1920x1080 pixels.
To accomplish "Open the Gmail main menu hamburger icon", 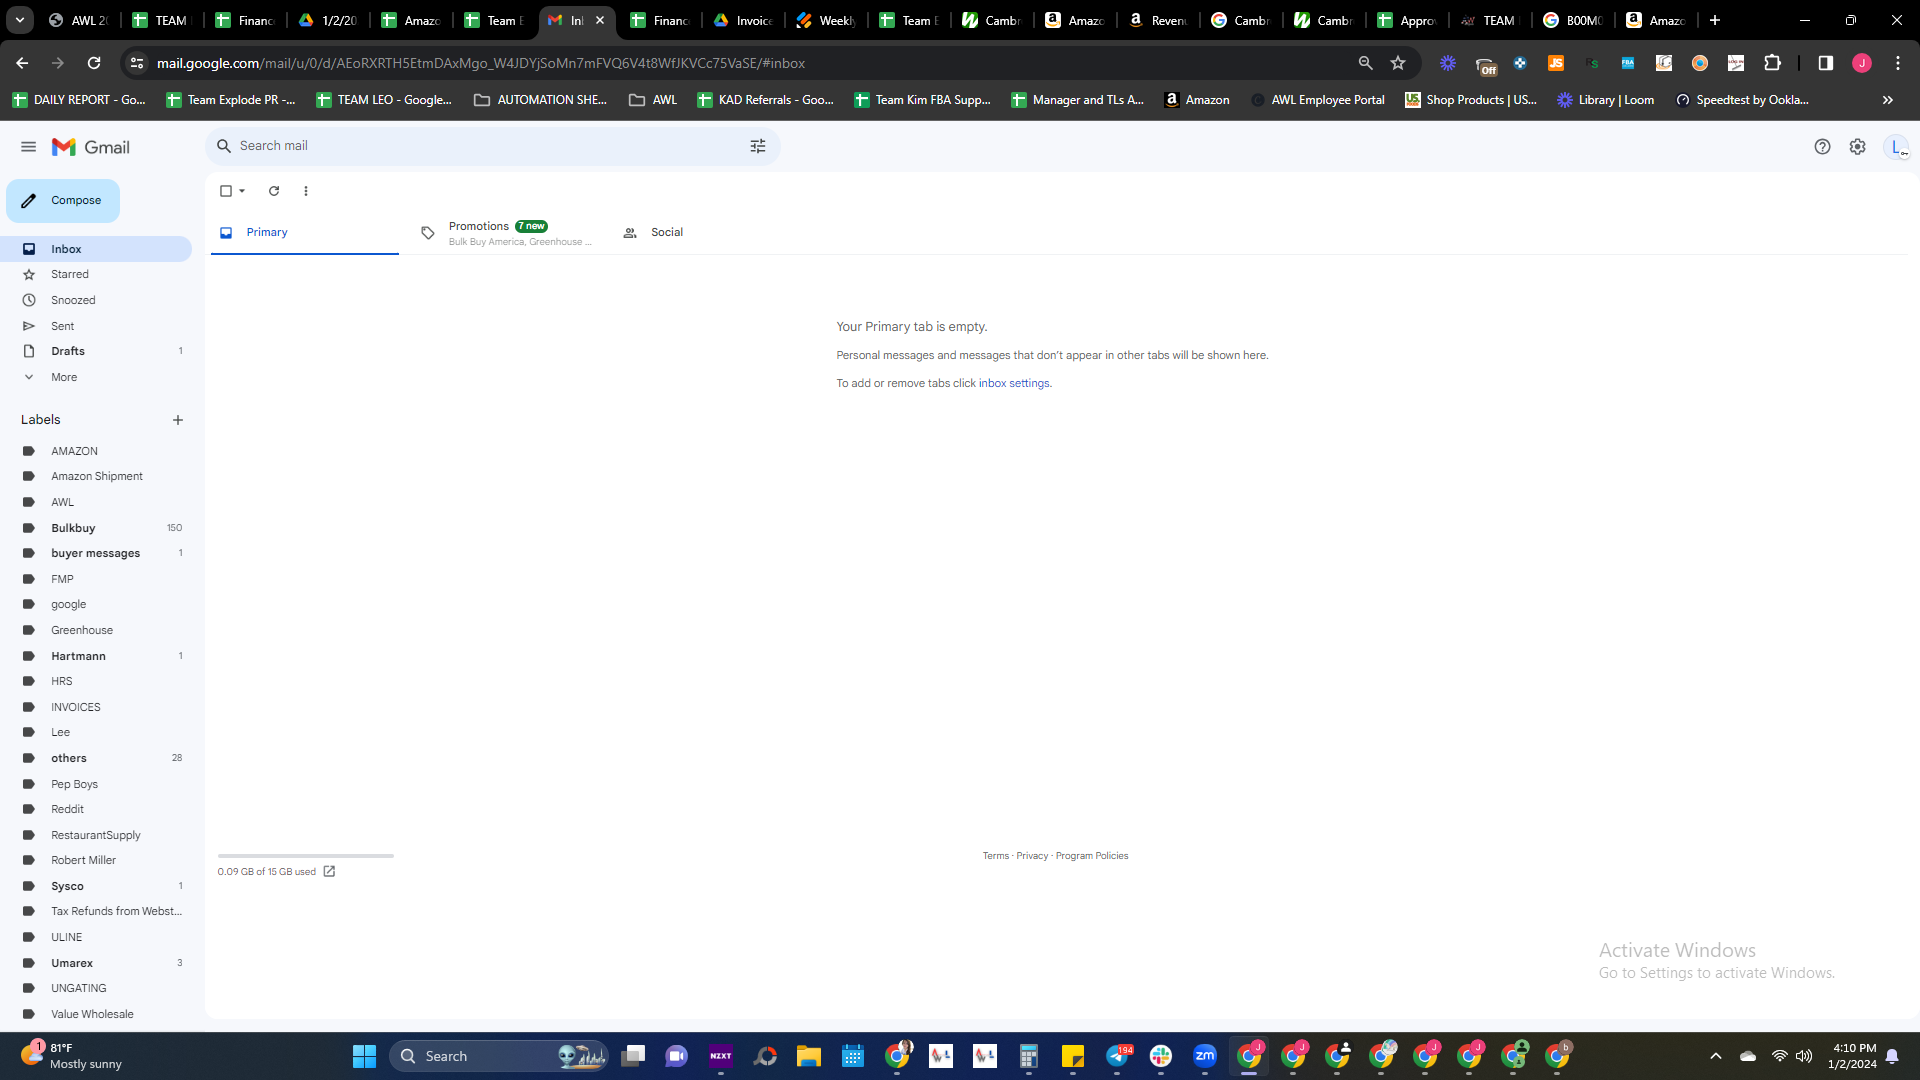I will pyautogui.click(x=28, y=147).
